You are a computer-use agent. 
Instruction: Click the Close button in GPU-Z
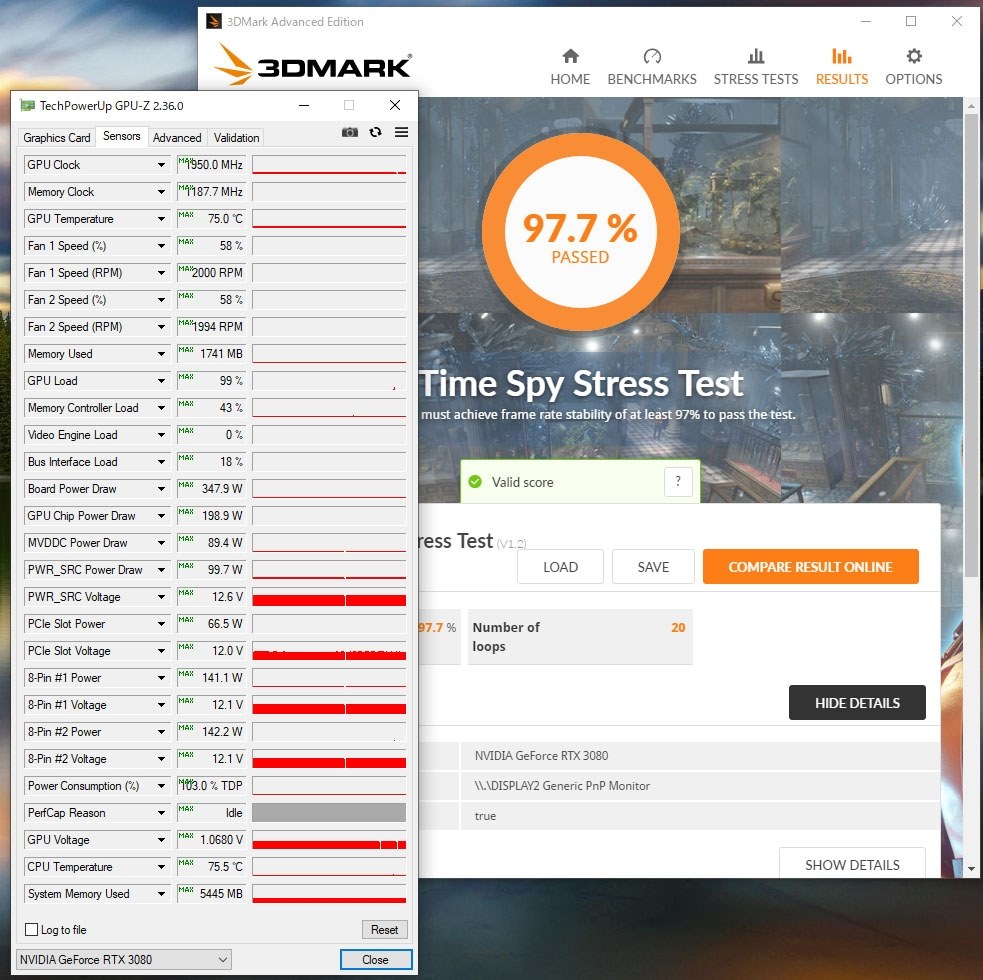[x=376, y=959]
